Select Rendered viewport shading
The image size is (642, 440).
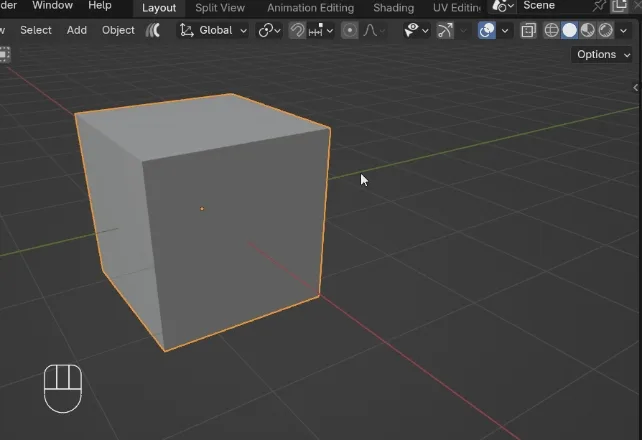[x=606, y=30]
